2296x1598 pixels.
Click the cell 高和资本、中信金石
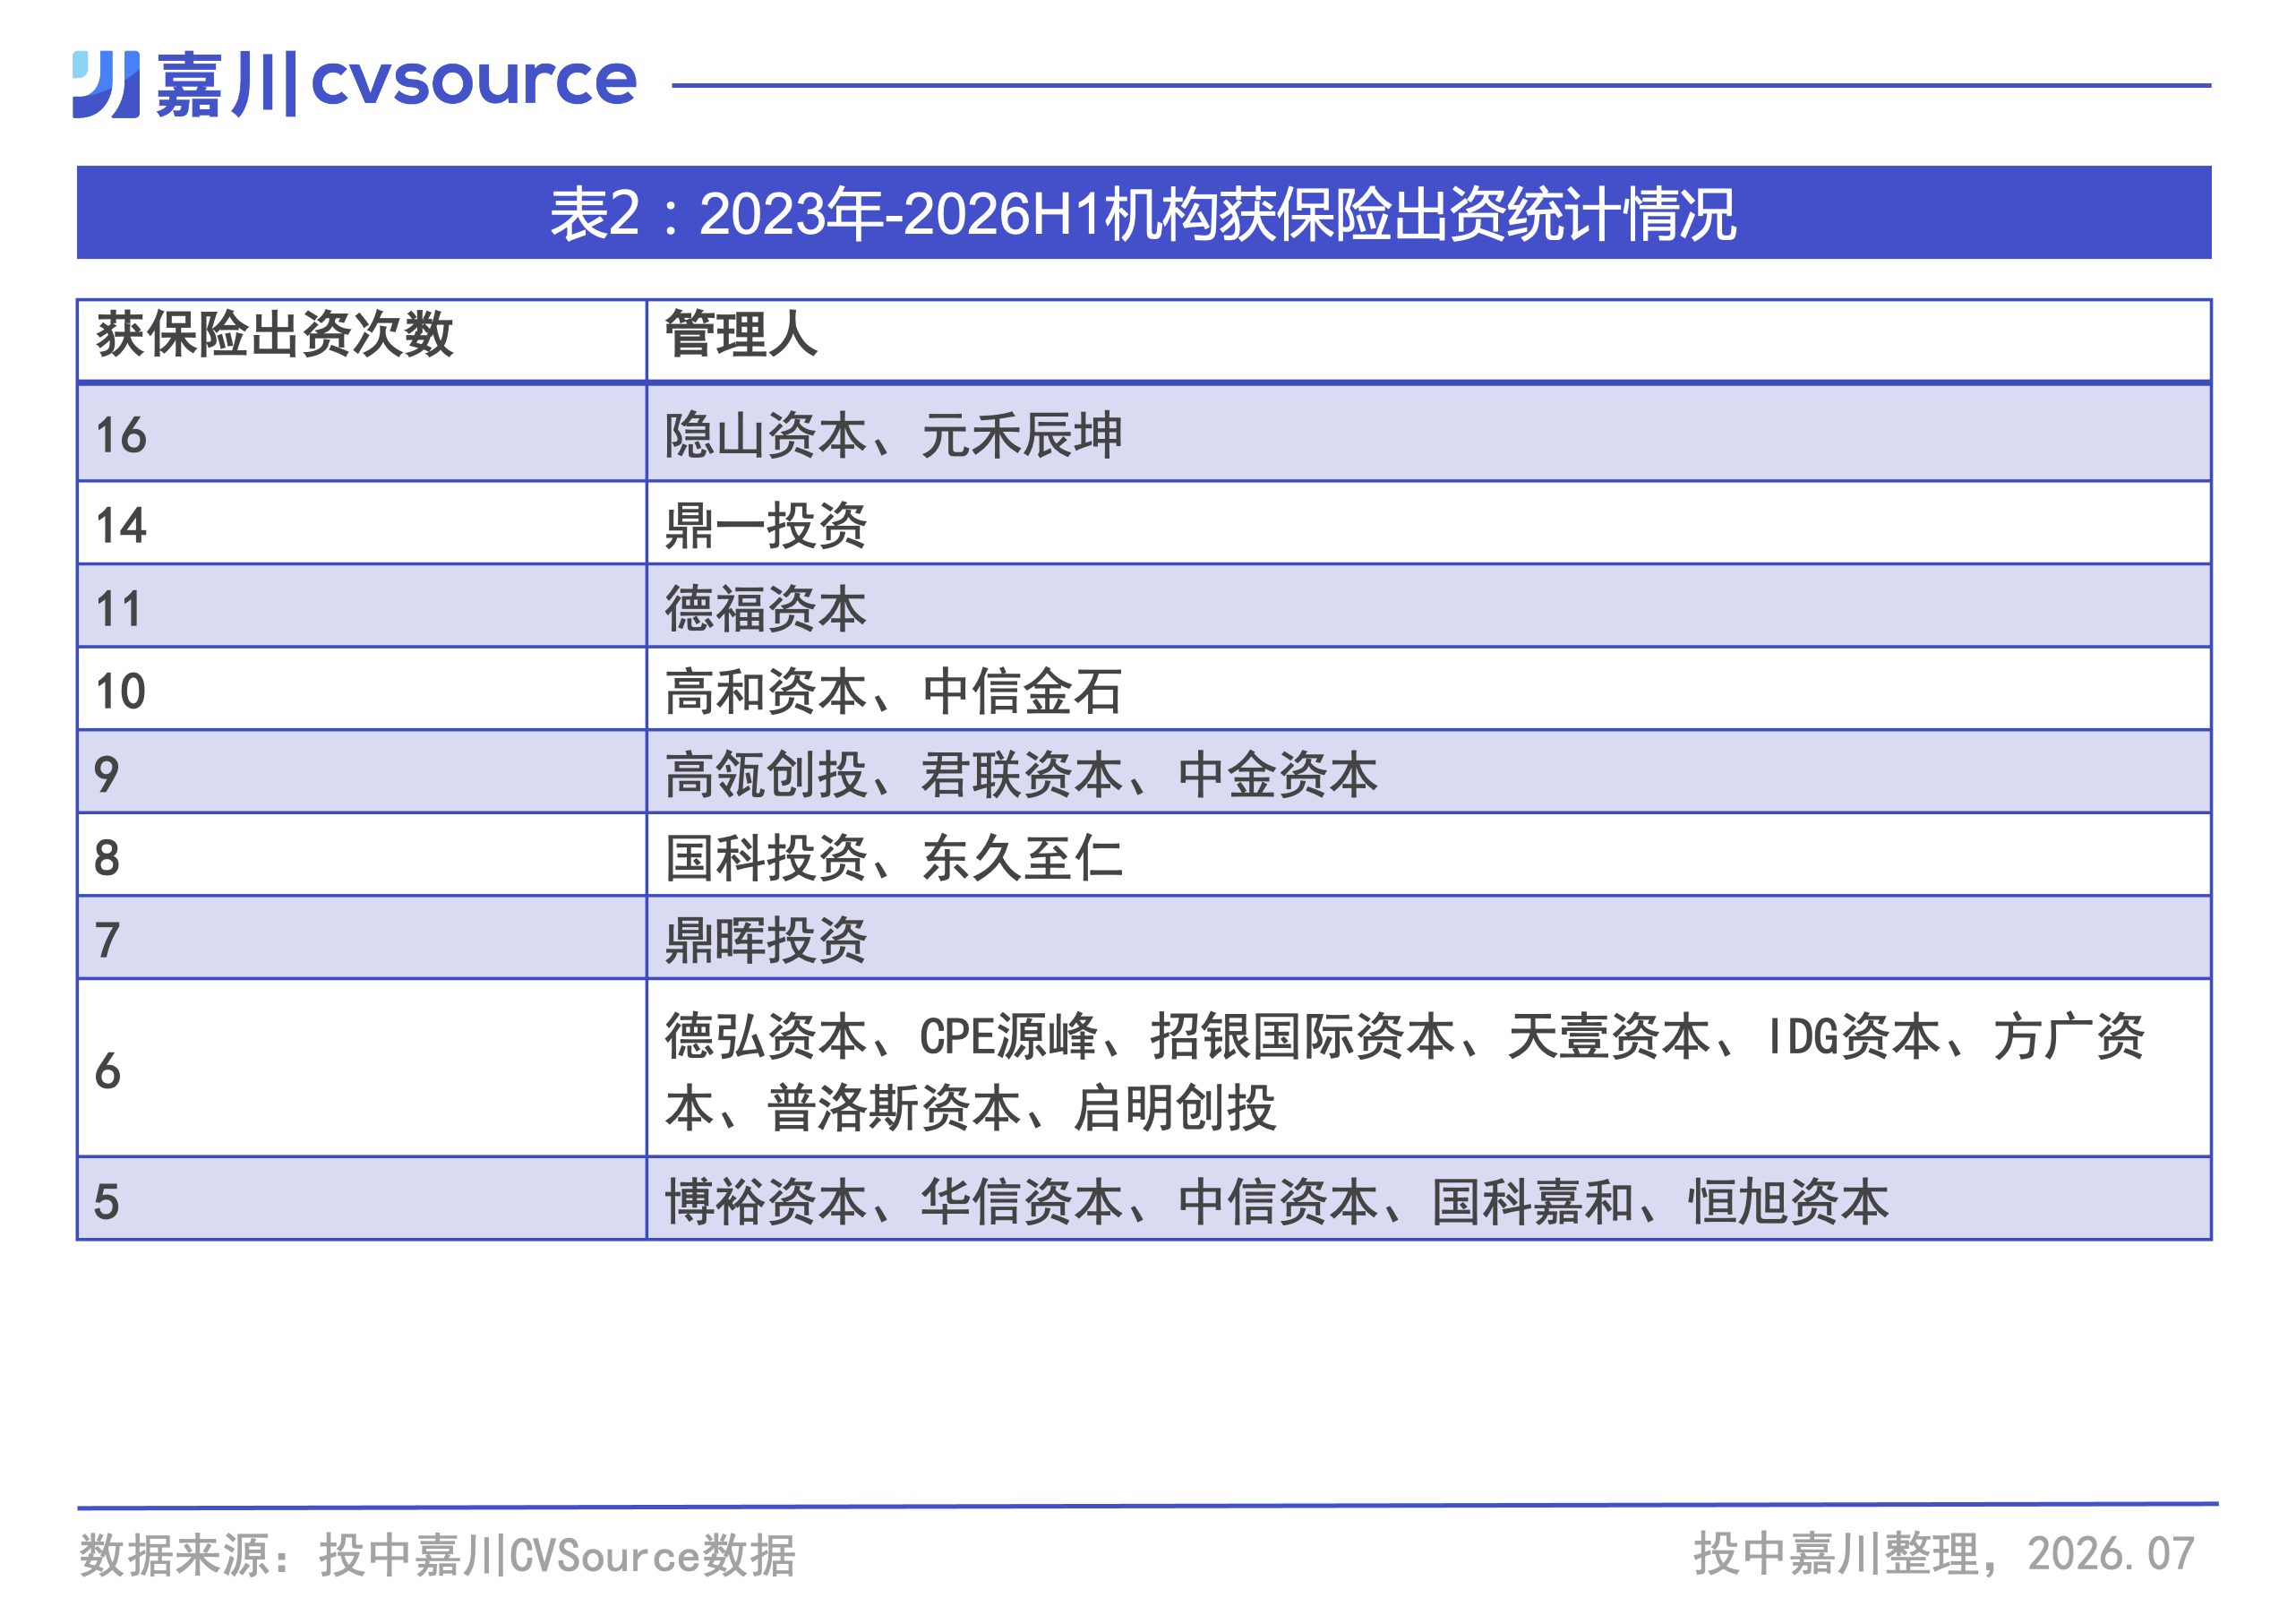click(x=1428, y=689)
